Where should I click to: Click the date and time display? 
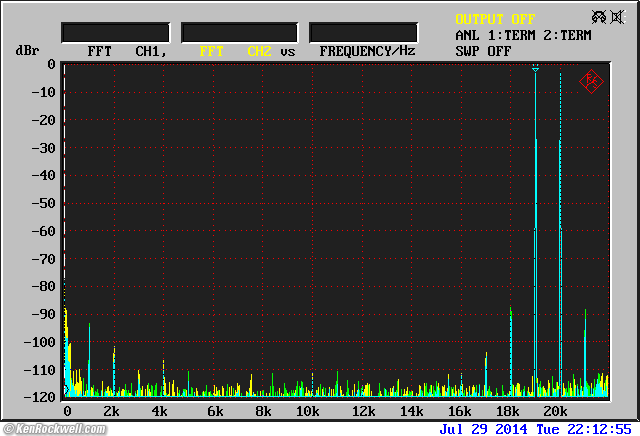pyautogui.click(x=535, y=428)
